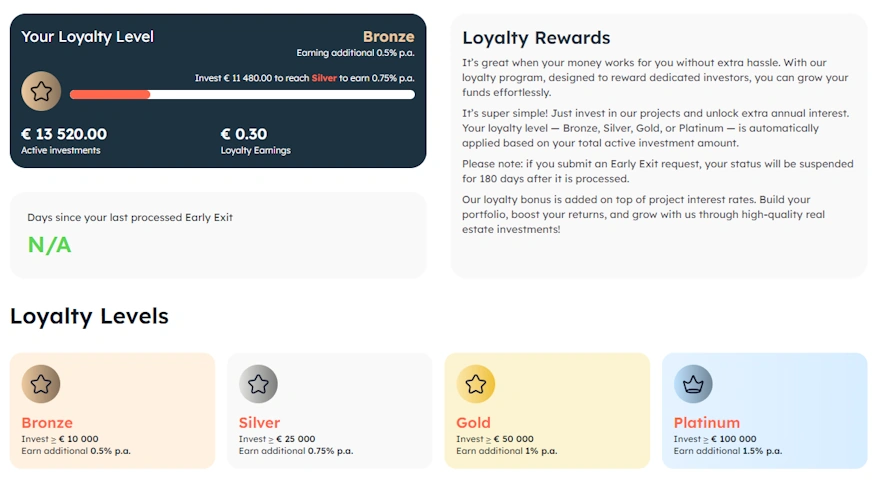Click the Silver level star icon
Image resolution: width=875 pixels, height=480 pixels.
tap(258, 384)
